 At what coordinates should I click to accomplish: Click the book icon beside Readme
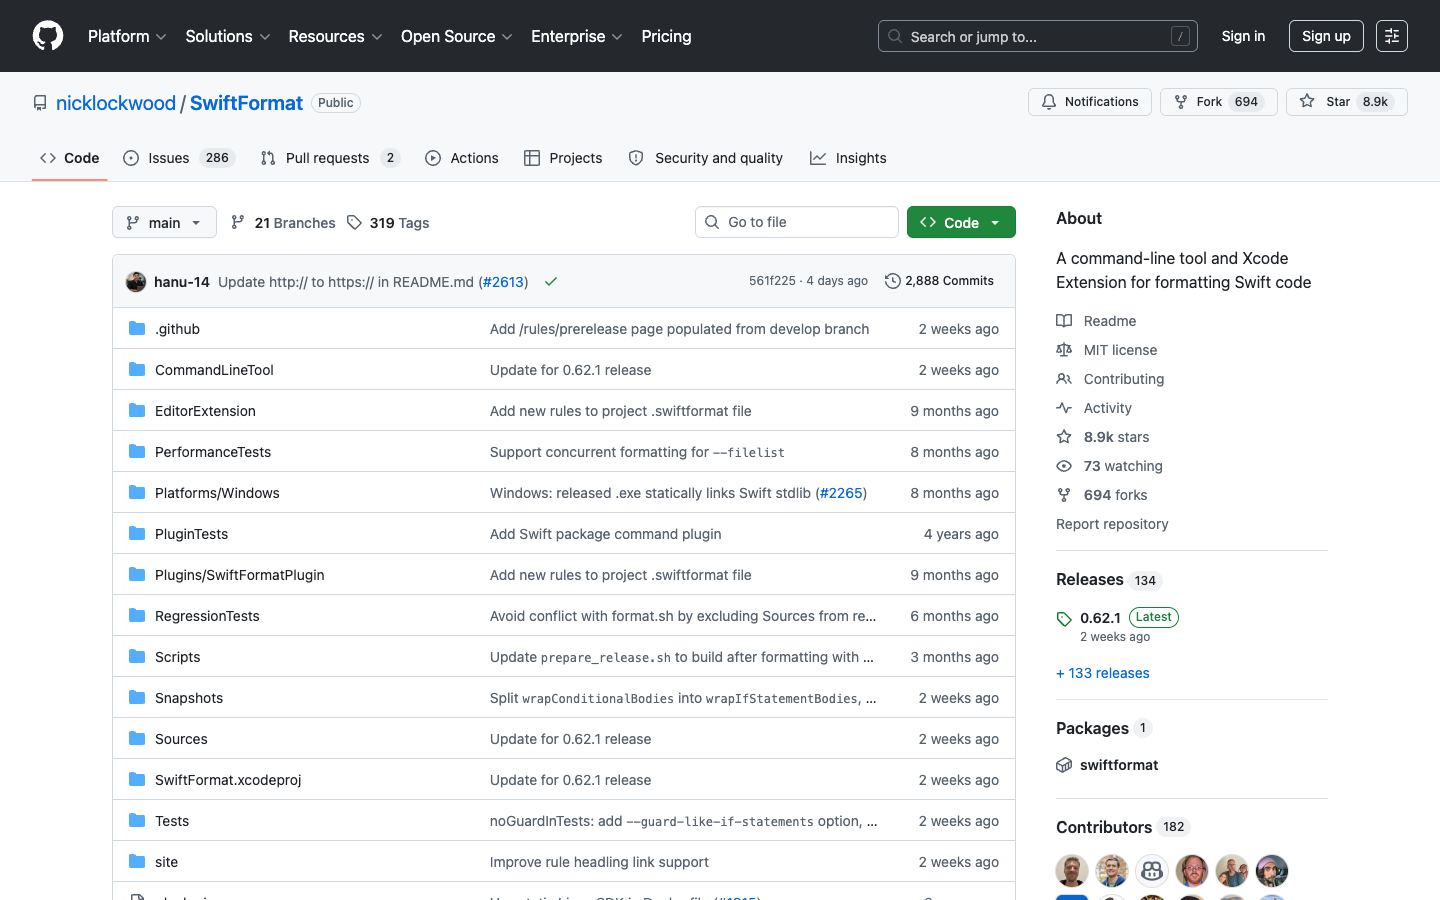(x=1064, y=321)
